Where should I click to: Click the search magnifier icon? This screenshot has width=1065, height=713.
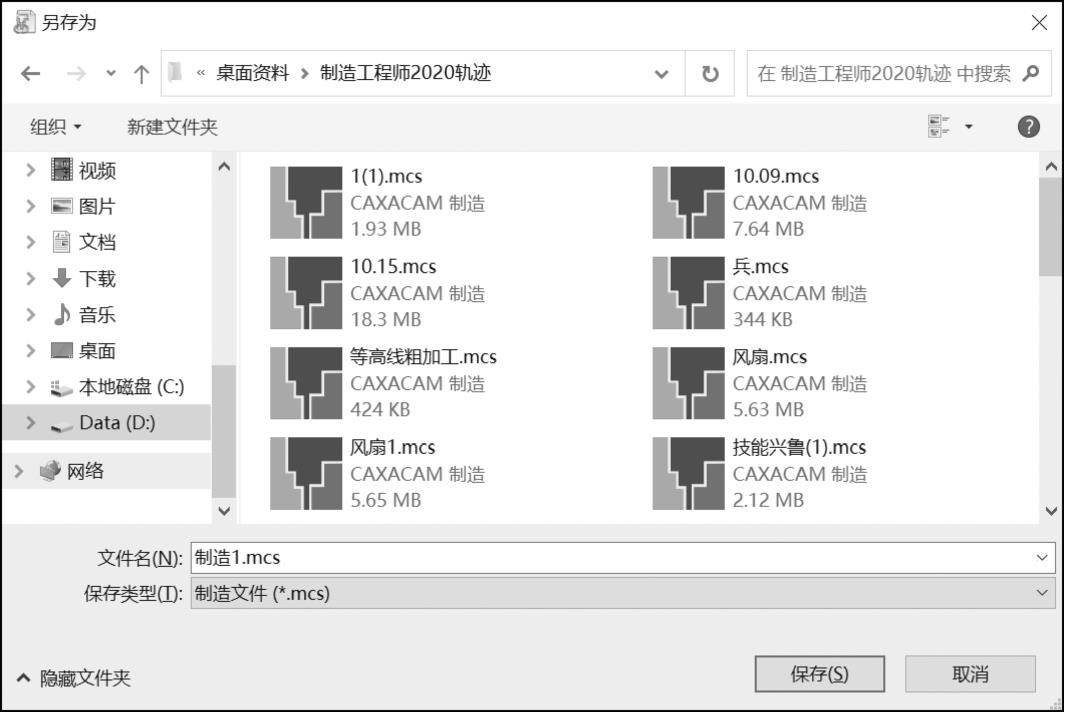(1031, 73)
